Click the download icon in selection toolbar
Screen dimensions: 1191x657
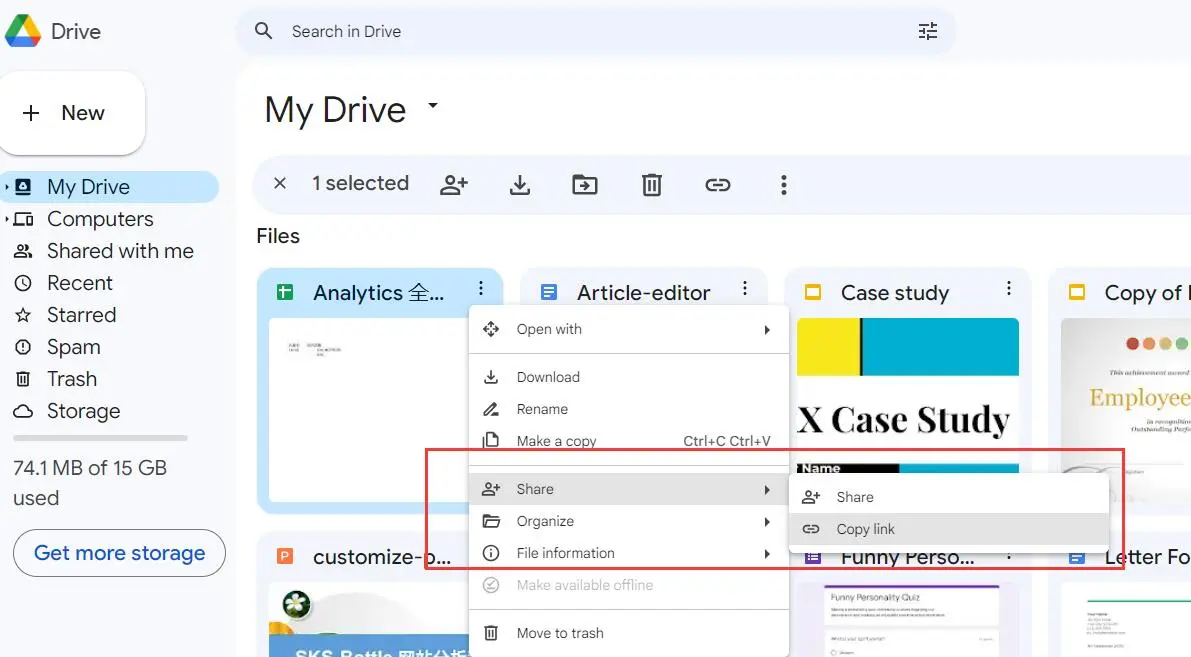(x=520, y=184)
